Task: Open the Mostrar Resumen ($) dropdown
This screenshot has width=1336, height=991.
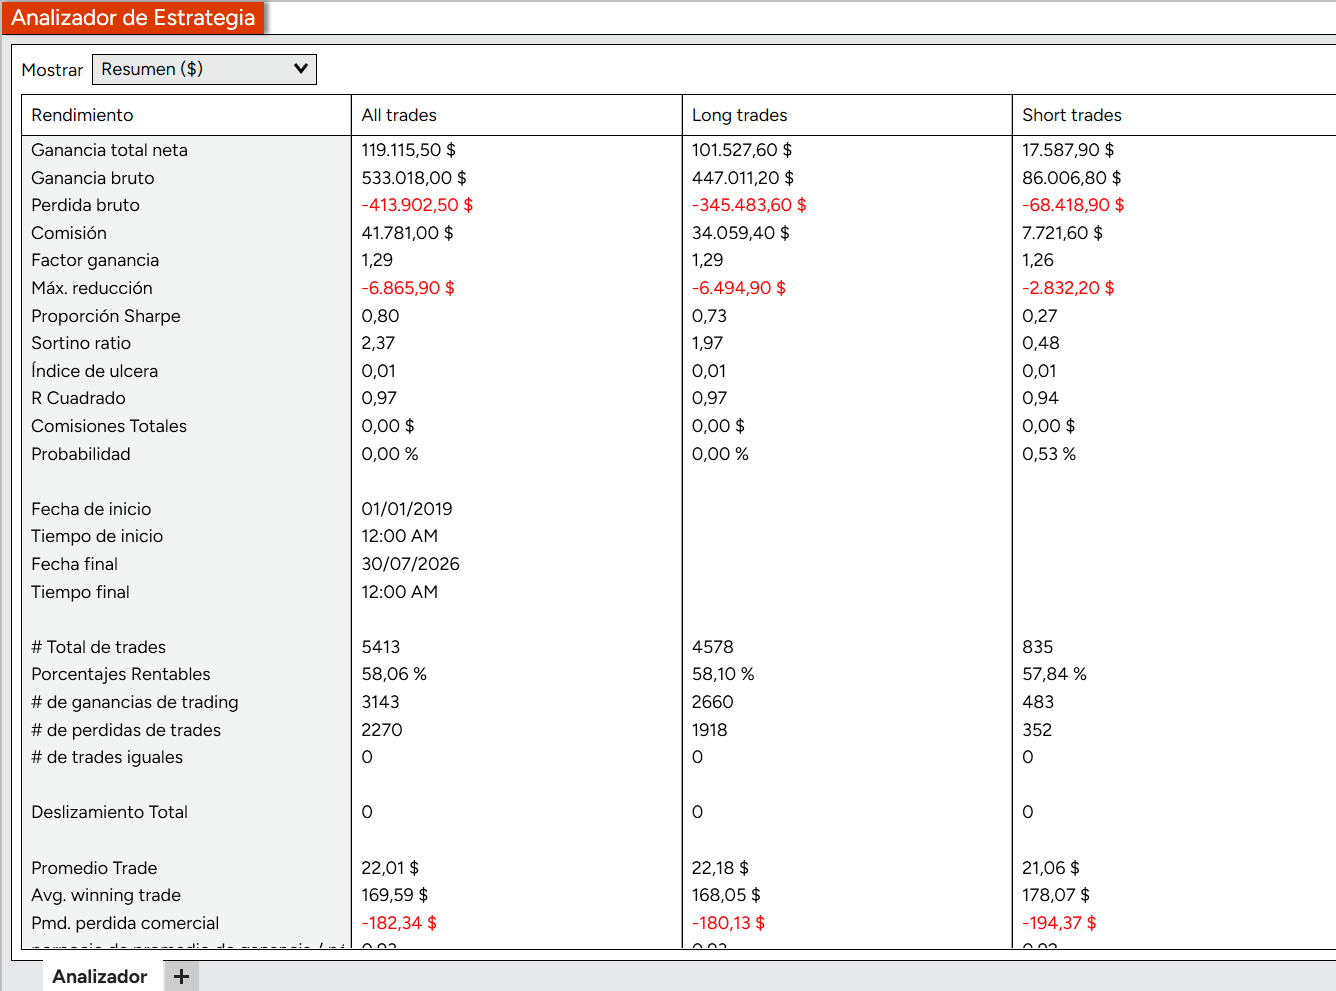Action: point(204,69)
